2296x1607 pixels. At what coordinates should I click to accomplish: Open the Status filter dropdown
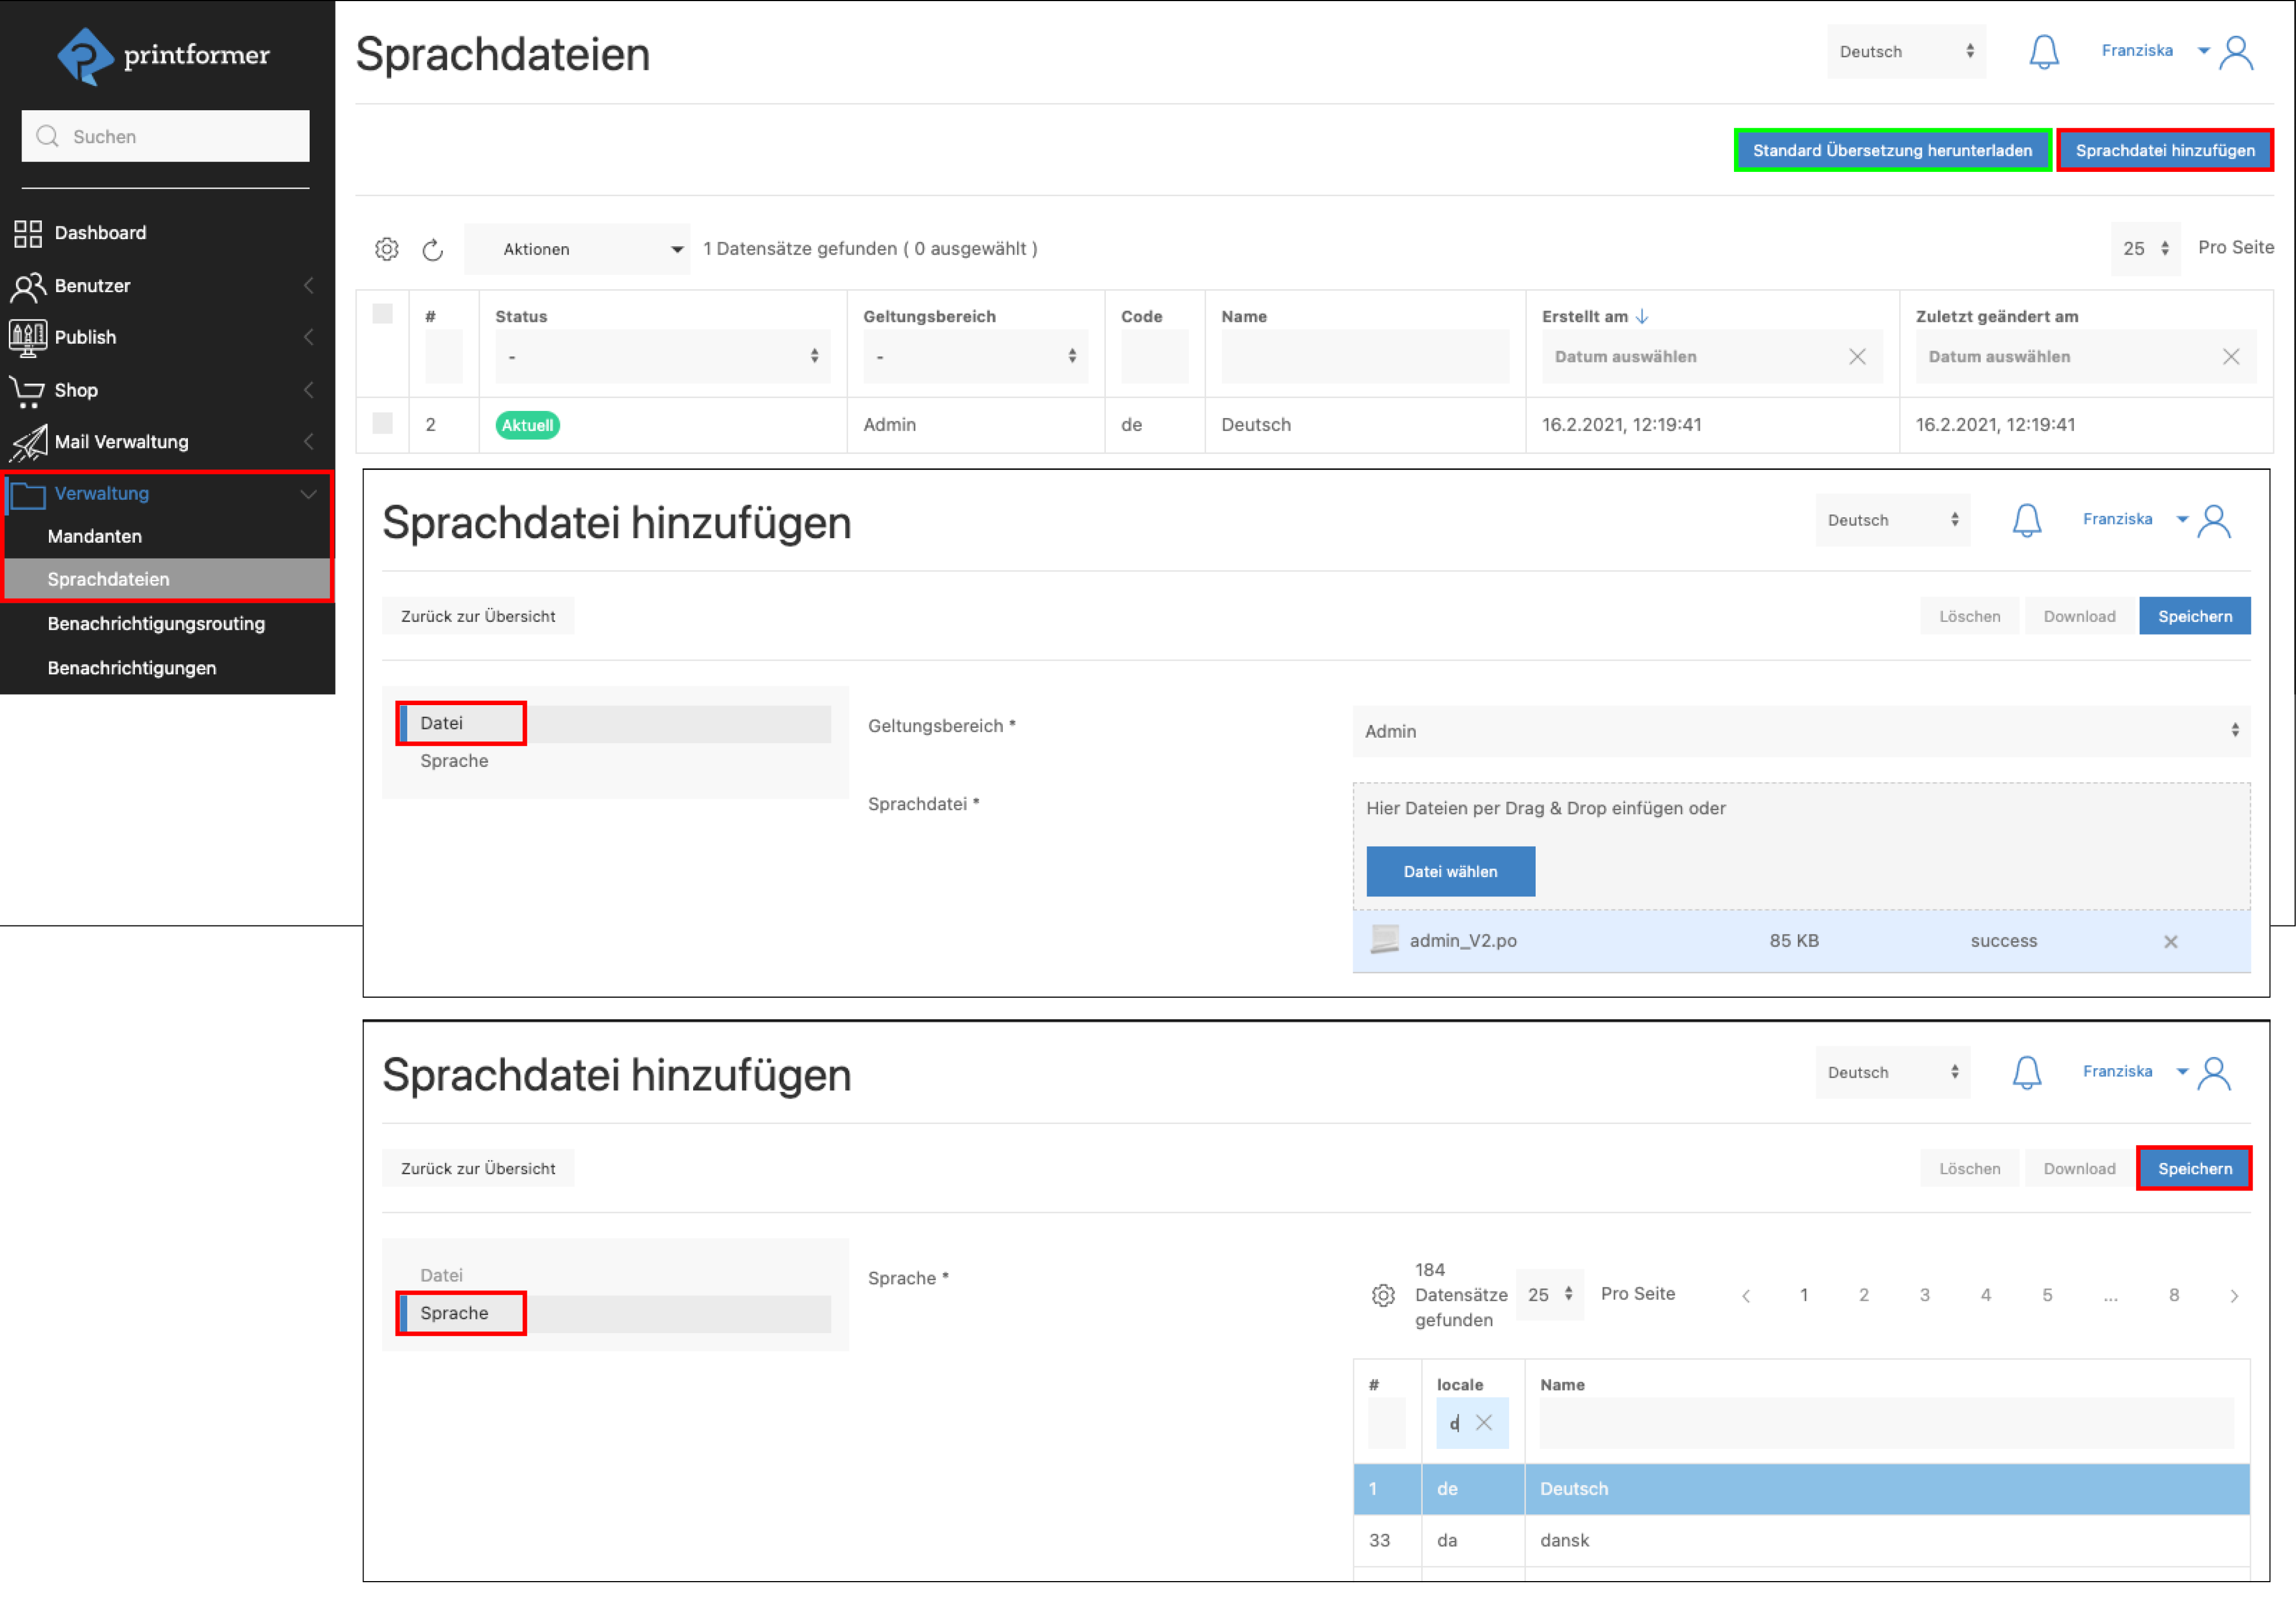(x=663, y=356)
